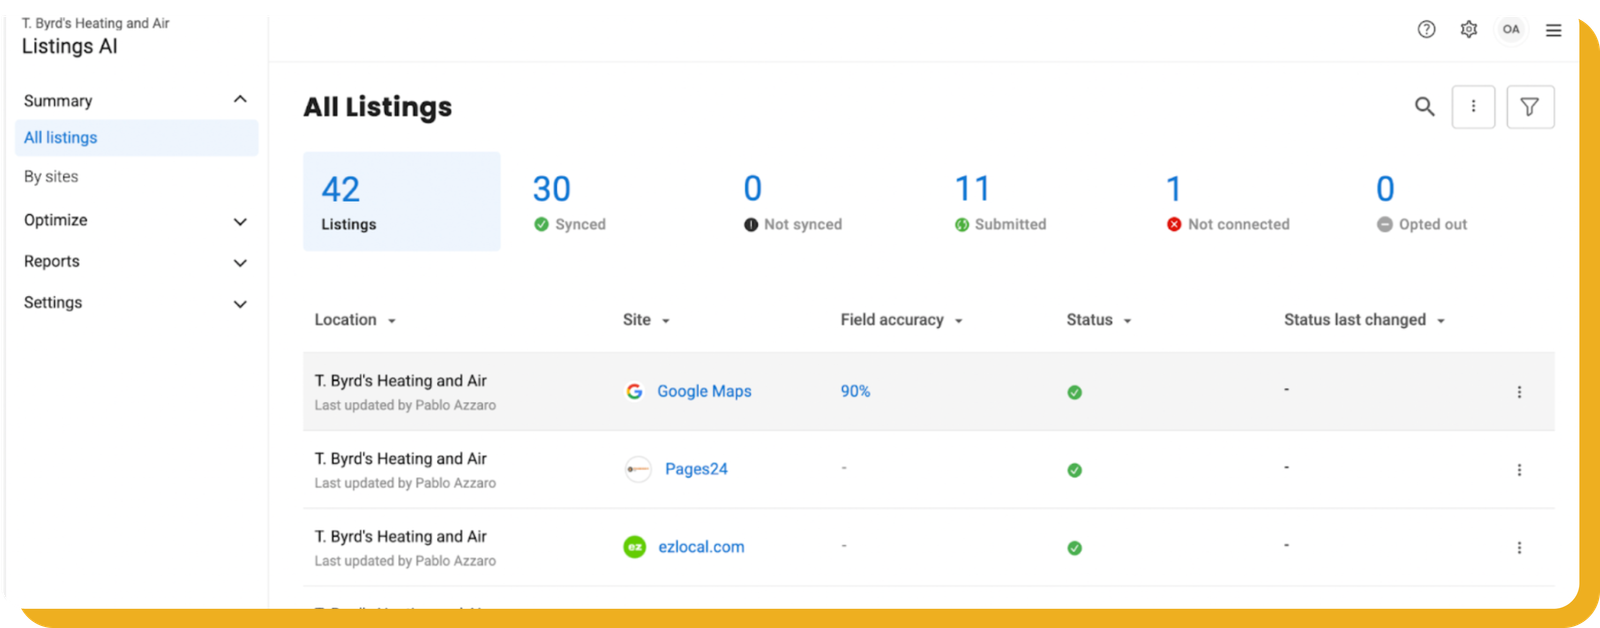Screen dimensions: 1600x628
Task: Open the hamburger menu icon
Action: 1553,30
